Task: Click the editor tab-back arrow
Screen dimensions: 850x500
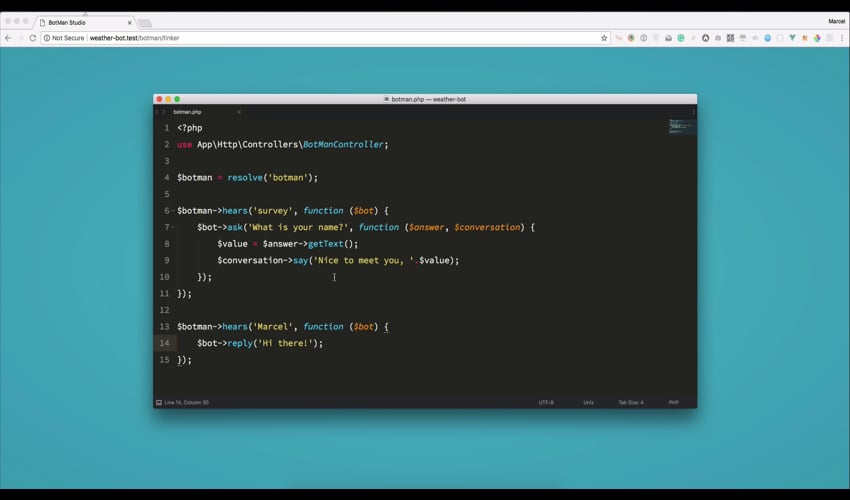Action: (x=157, y=112)
